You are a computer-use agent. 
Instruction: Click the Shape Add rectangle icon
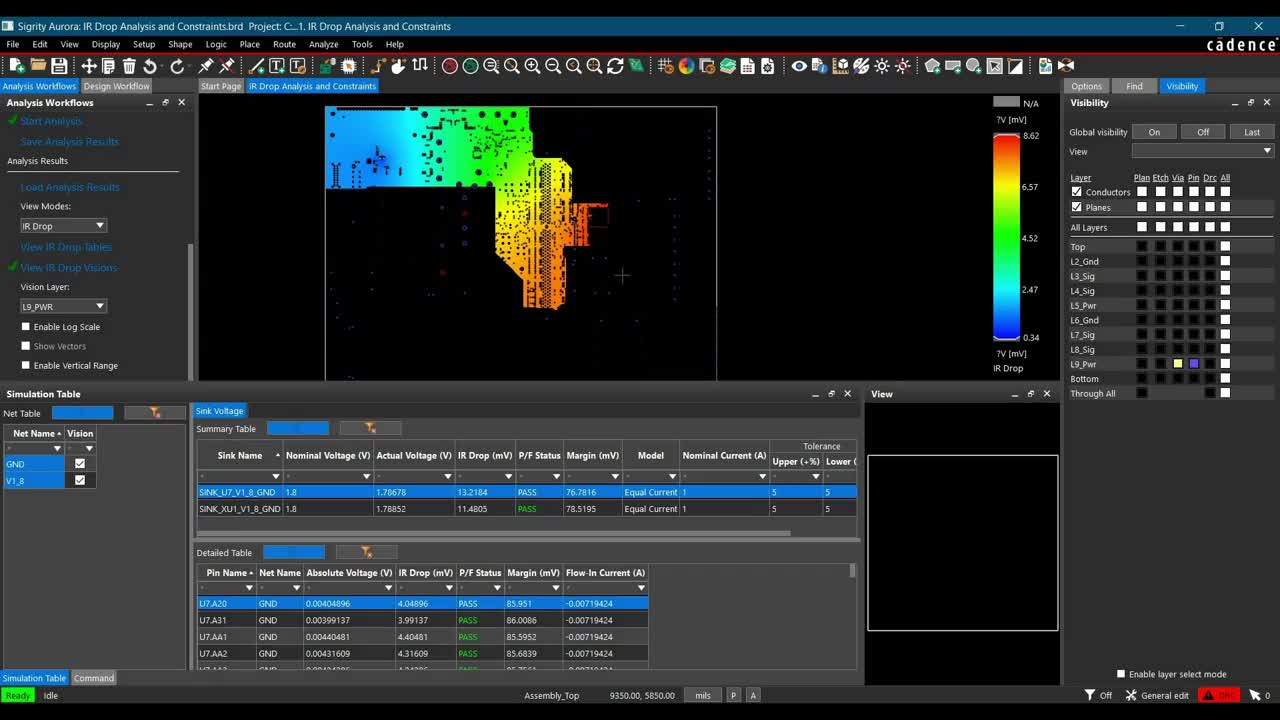pyautogui.click(x=953, y=66)
